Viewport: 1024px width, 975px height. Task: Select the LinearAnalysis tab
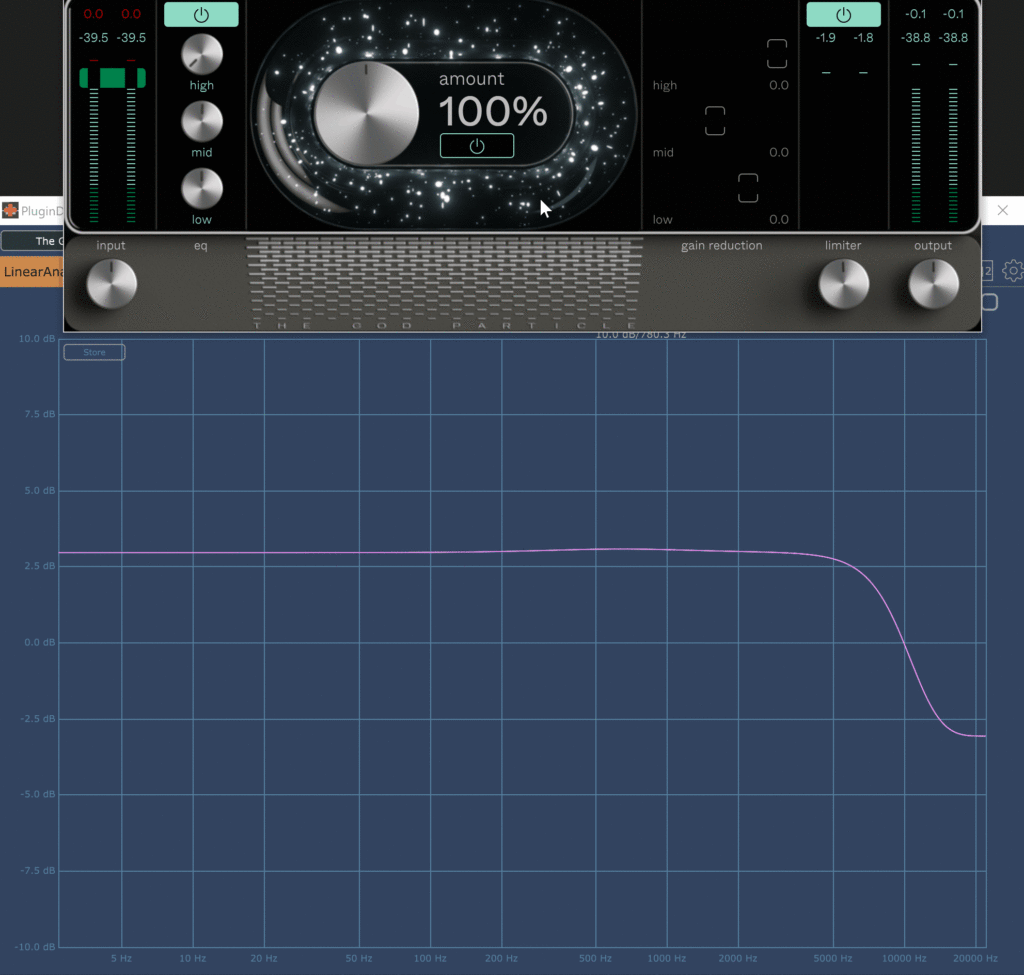tap(32, 272)
